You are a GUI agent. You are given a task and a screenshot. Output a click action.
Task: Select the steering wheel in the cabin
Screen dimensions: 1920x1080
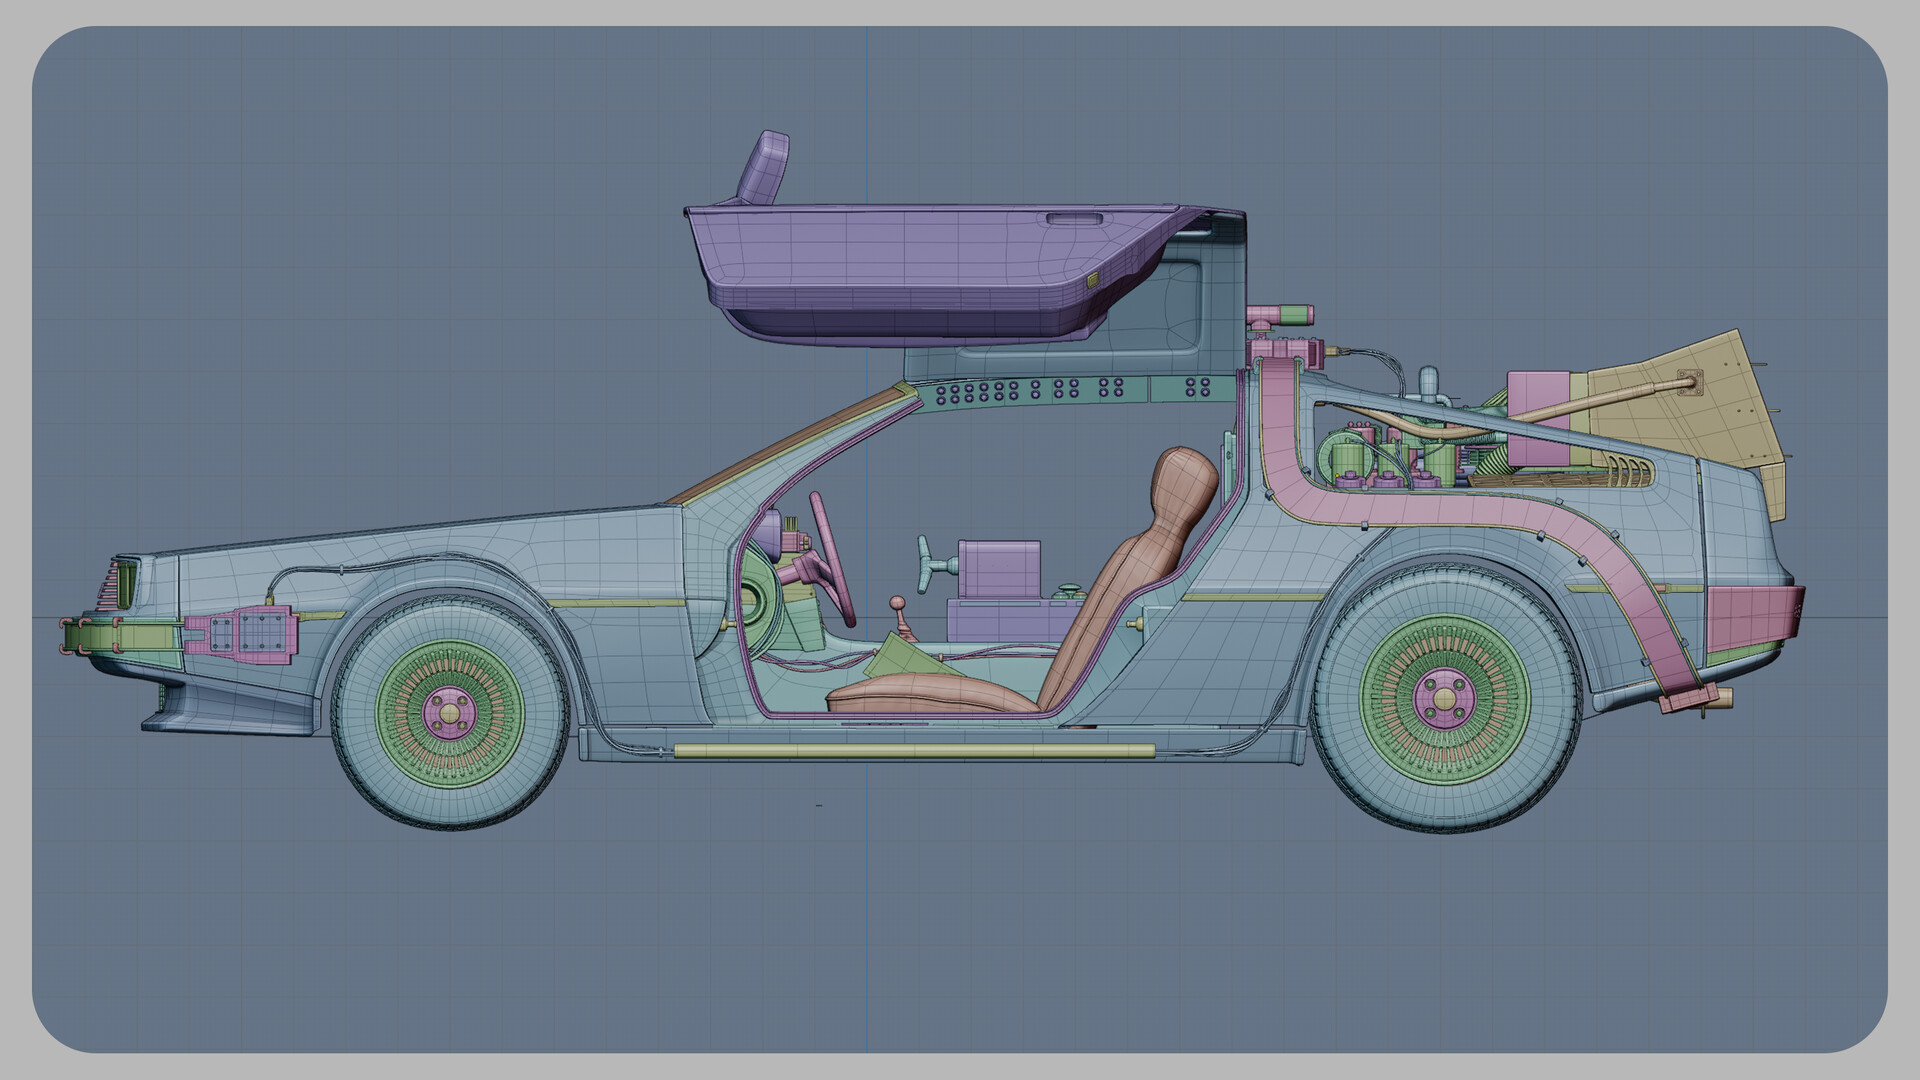click(x=832, y=558)
